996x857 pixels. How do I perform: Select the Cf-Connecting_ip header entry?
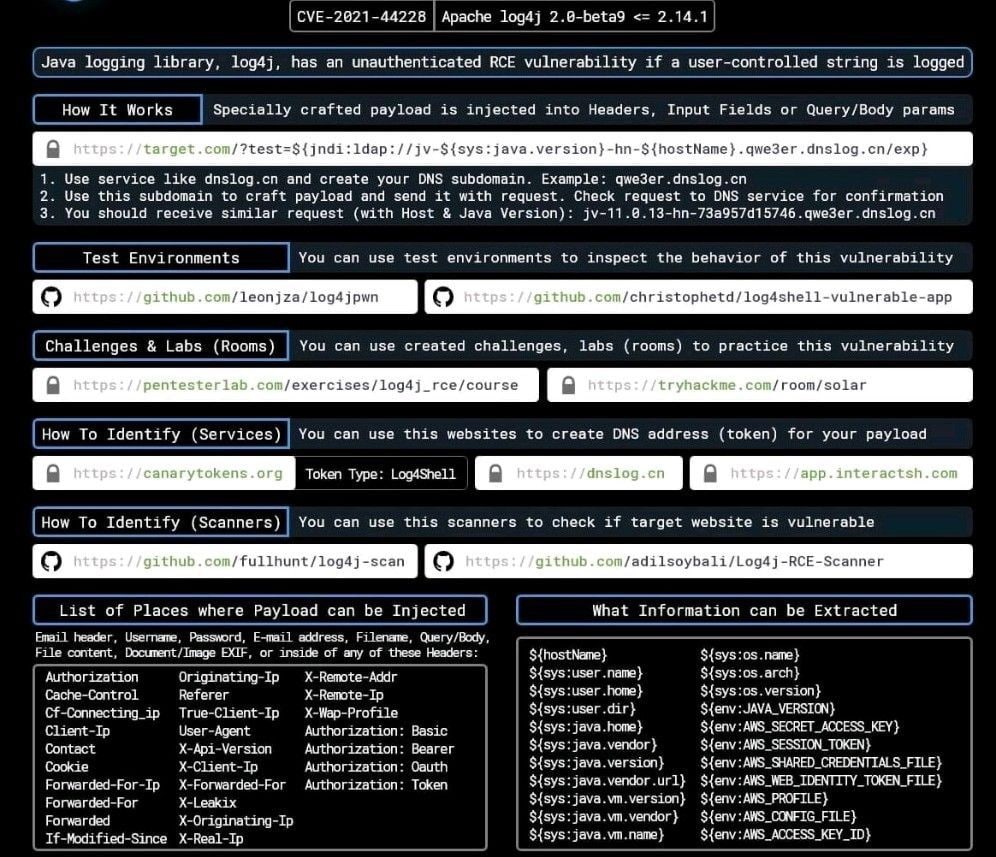coord(102,713)
